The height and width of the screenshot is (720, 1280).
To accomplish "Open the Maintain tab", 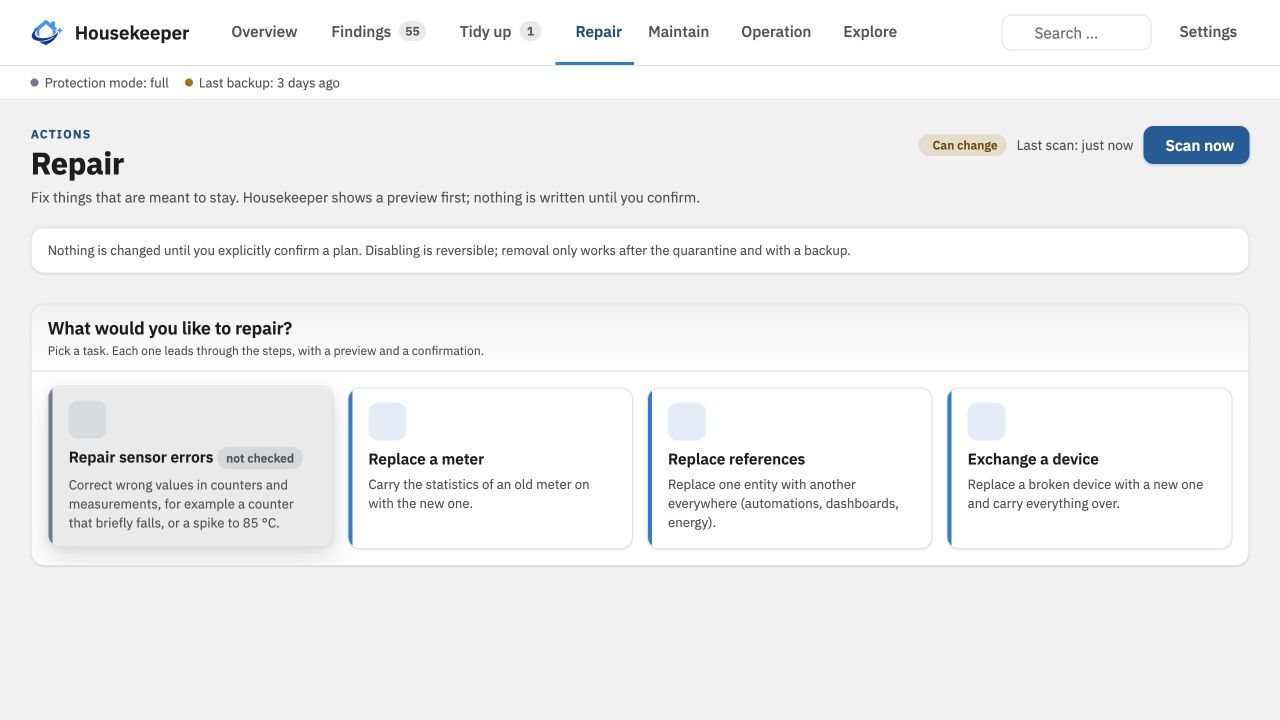I will (x=679, y=32).
